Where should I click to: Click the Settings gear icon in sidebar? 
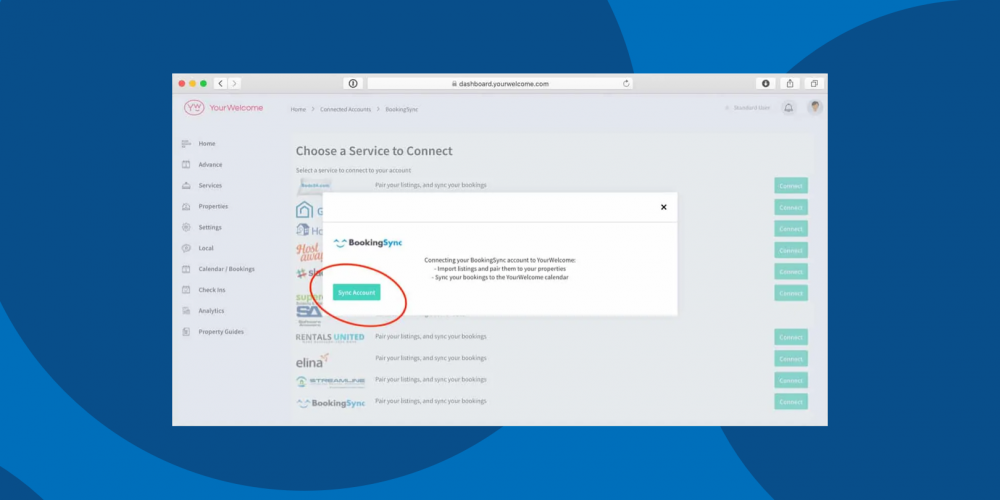[x=186, y=228]
